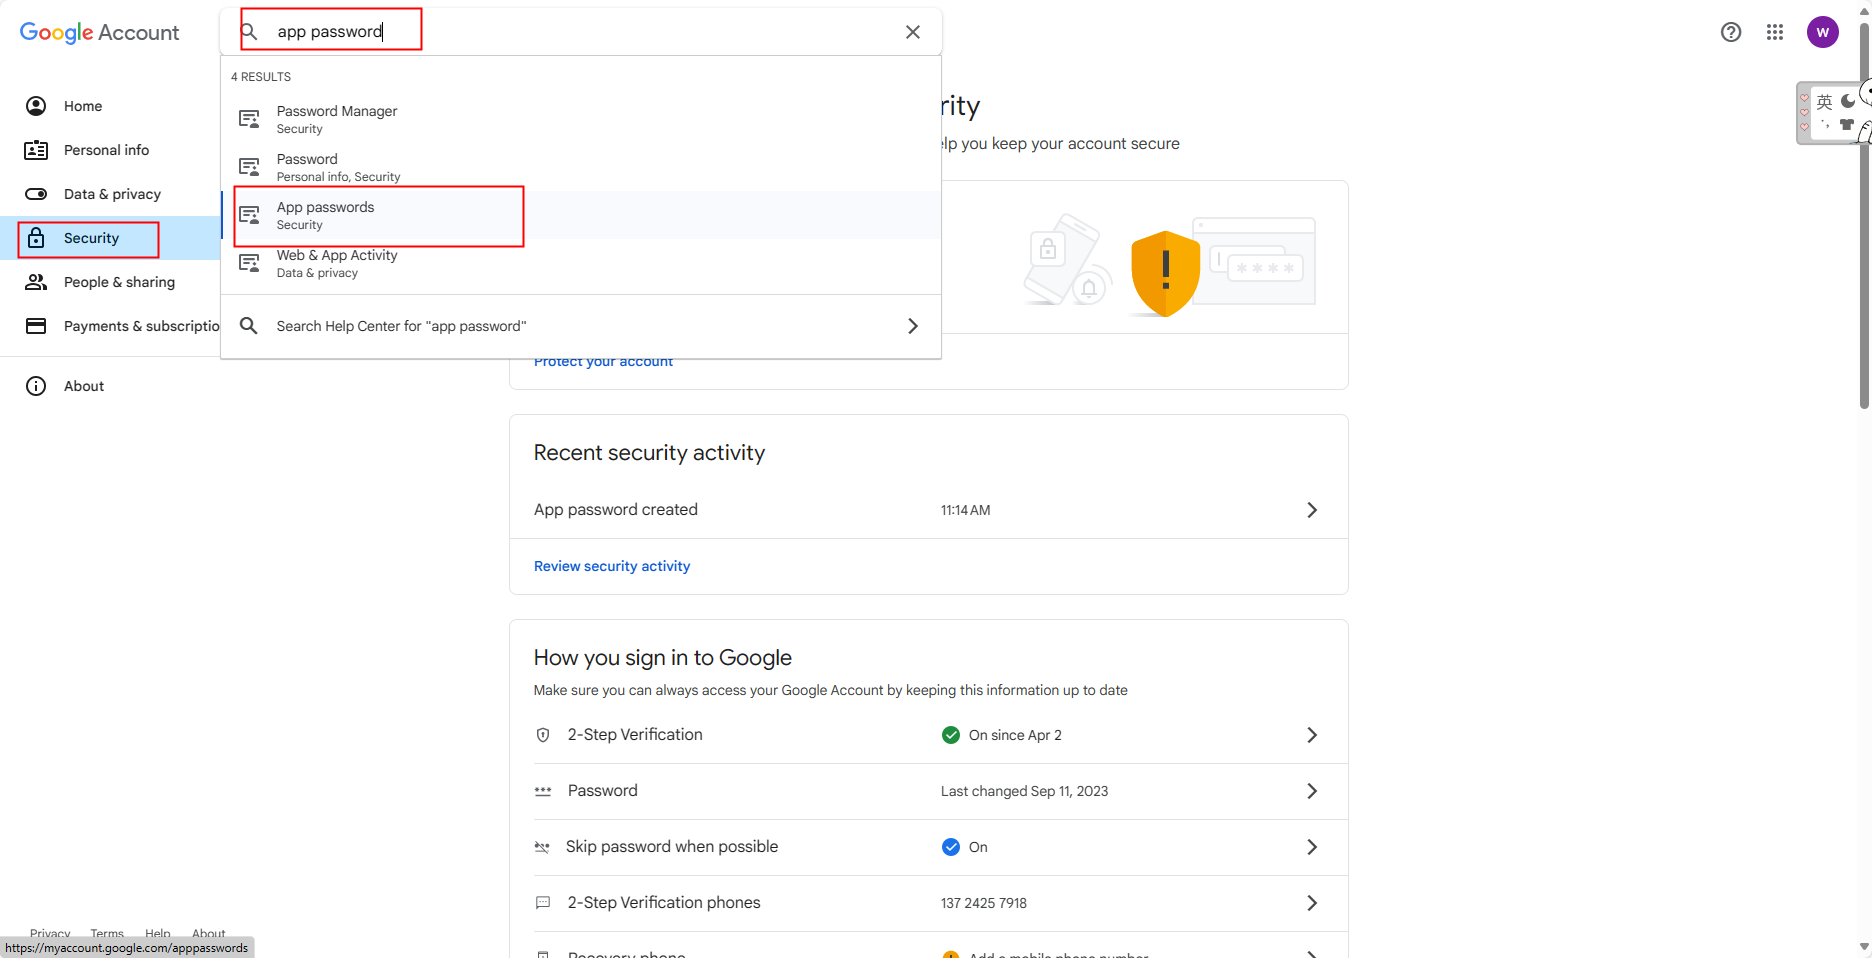Click the Data & privacy toggle icon
Viewport: 1872px width, 958px height.
click(x=36, y=194)
